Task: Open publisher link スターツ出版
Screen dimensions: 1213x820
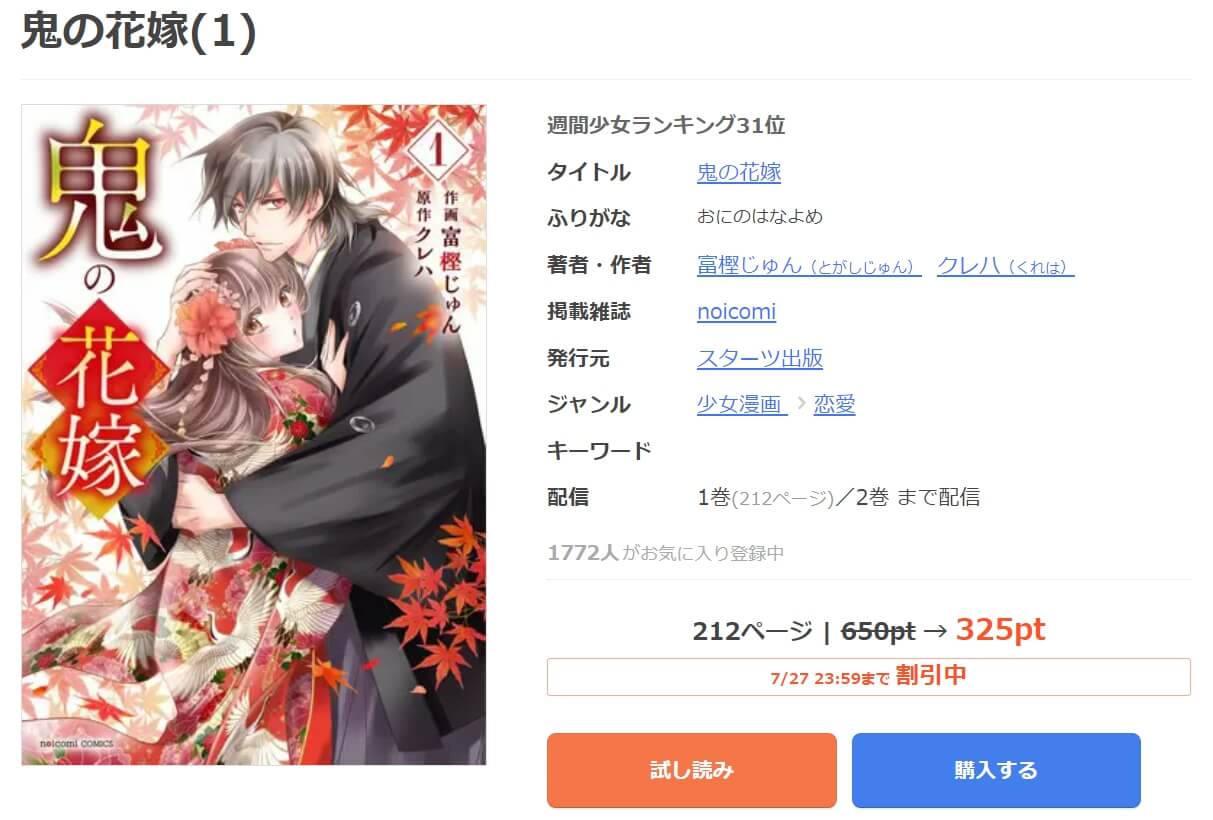Action: (760, 358)
